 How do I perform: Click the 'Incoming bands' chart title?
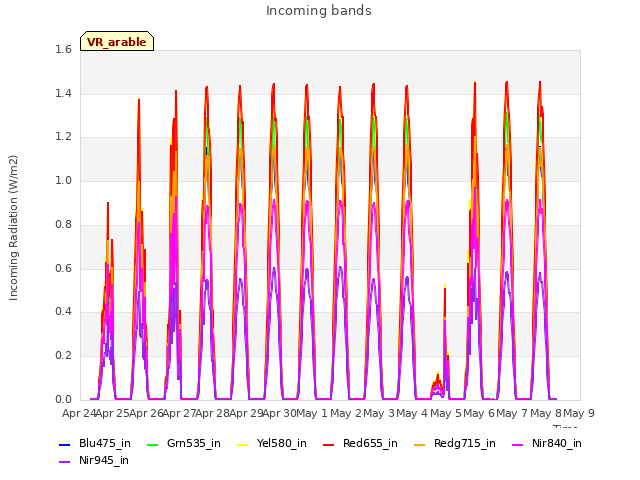(x=319, y=11)
